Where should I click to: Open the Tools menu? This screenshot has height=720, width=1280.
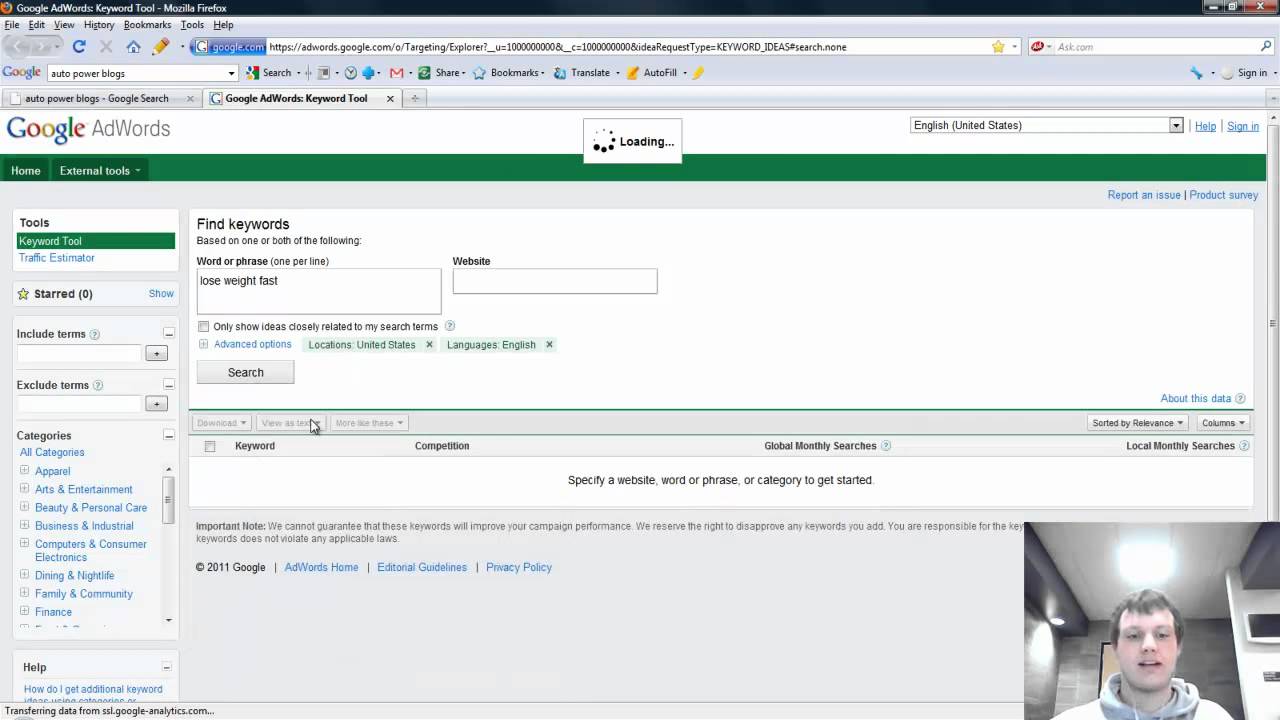192,24
